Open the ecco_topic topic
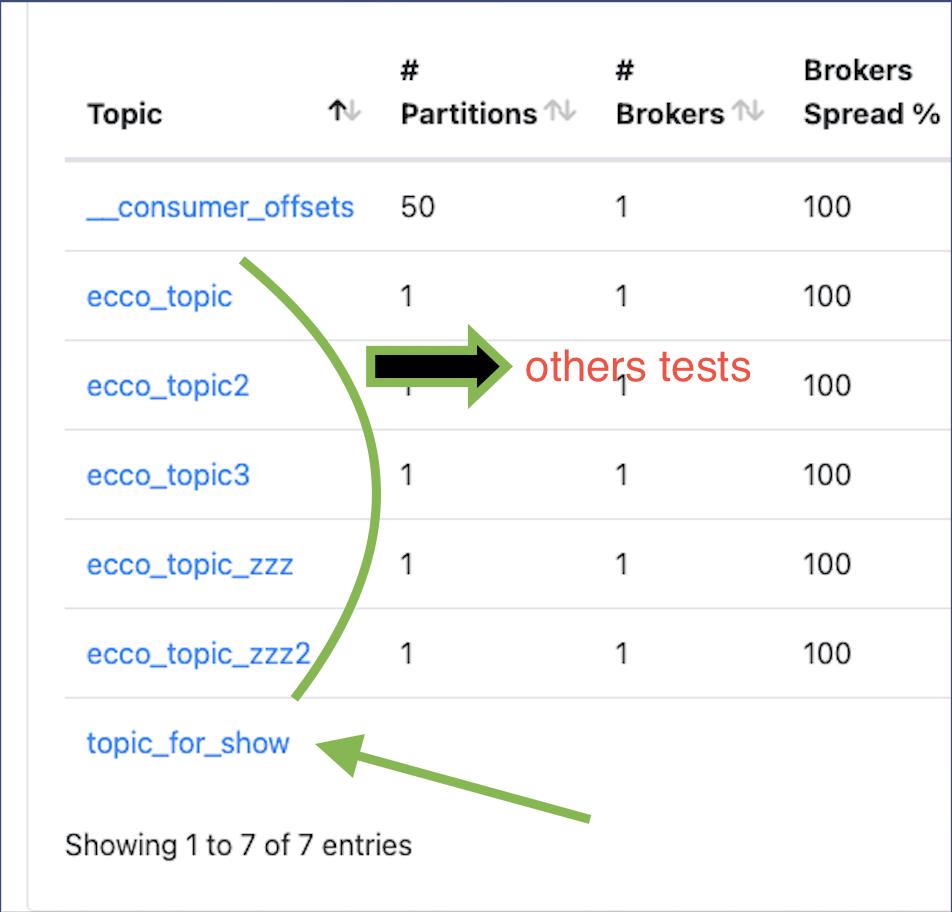 (x=159, y=296)
